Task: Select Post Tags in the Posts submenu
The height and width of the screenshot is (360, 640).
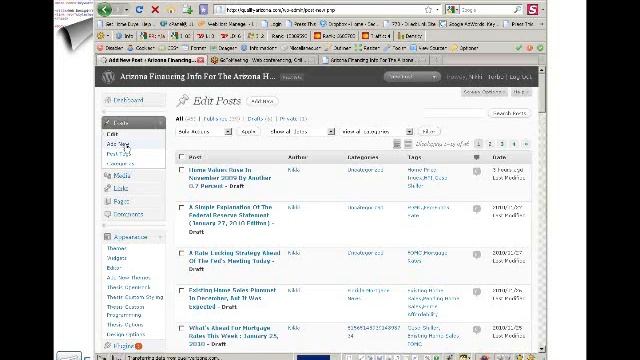Action: coord(118,154)
